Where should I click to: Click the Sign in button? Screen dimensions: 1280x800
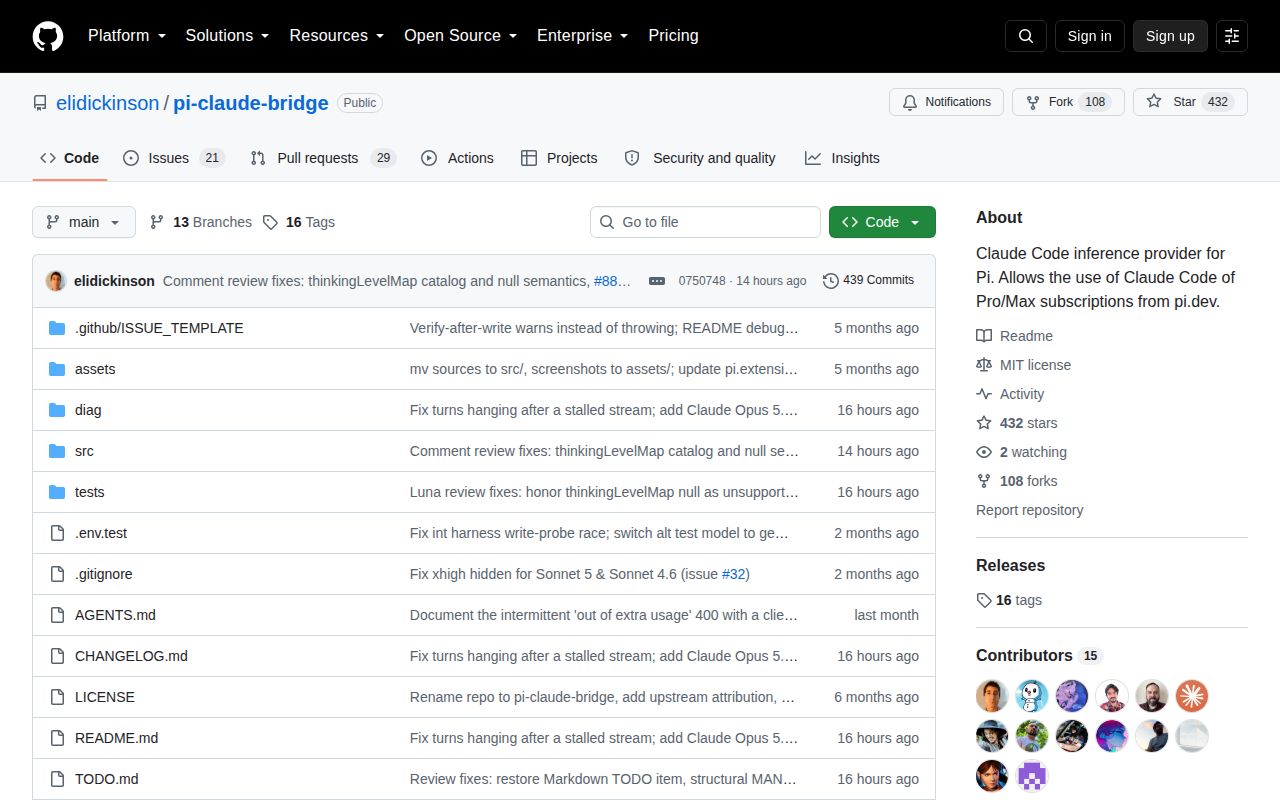point(1089,36)
